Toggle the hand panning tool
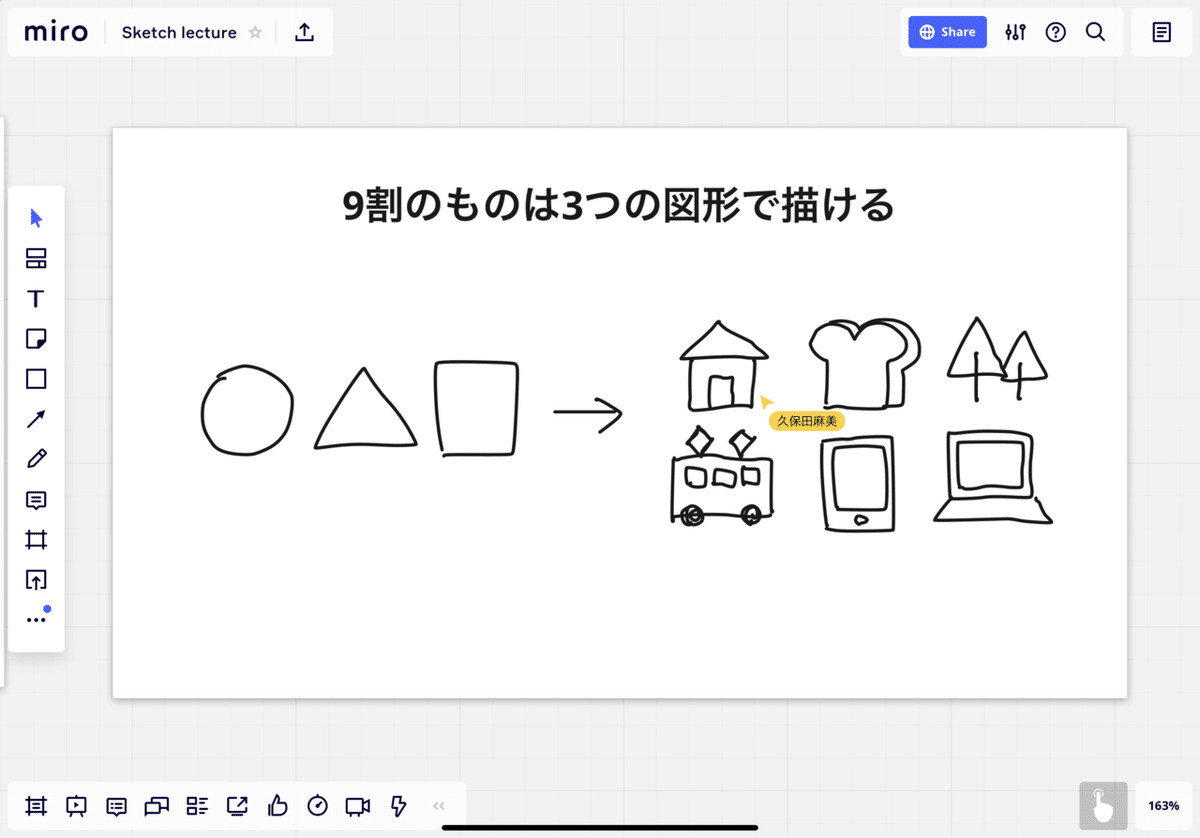The height and width of the screenshot is (838, 1200). coord(1102,806)
